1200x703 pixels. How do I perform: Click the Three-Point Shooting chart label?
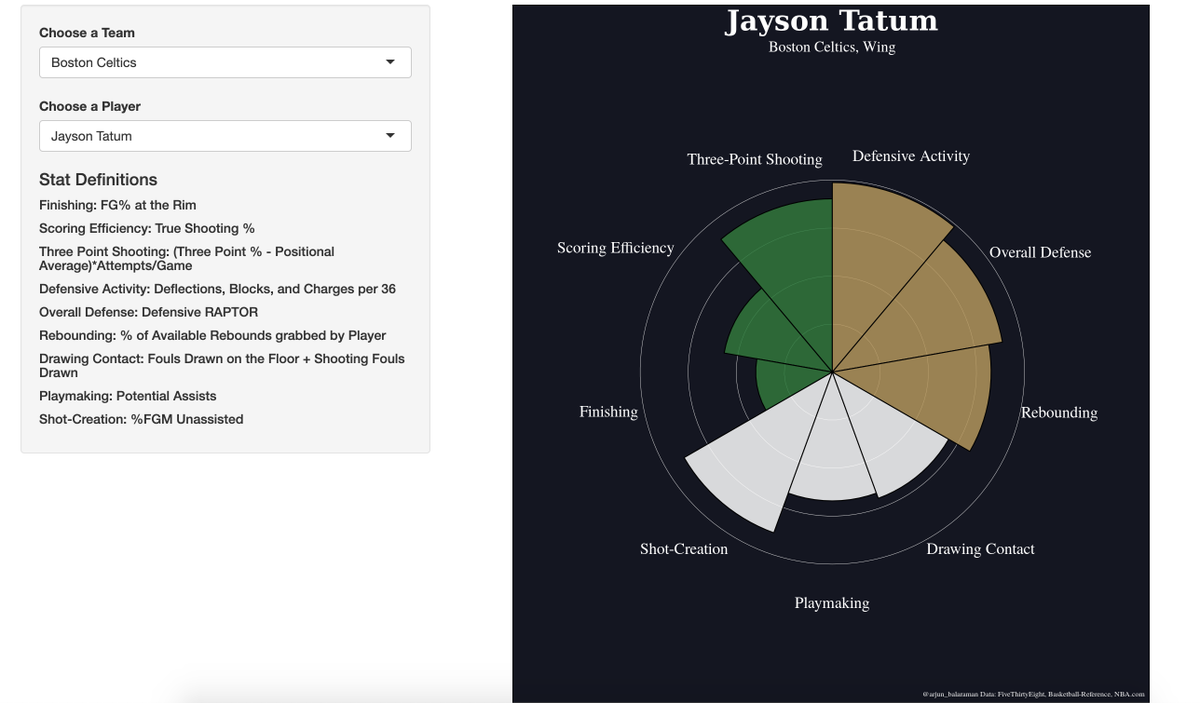pyautogui.click(x=755, y=159)
